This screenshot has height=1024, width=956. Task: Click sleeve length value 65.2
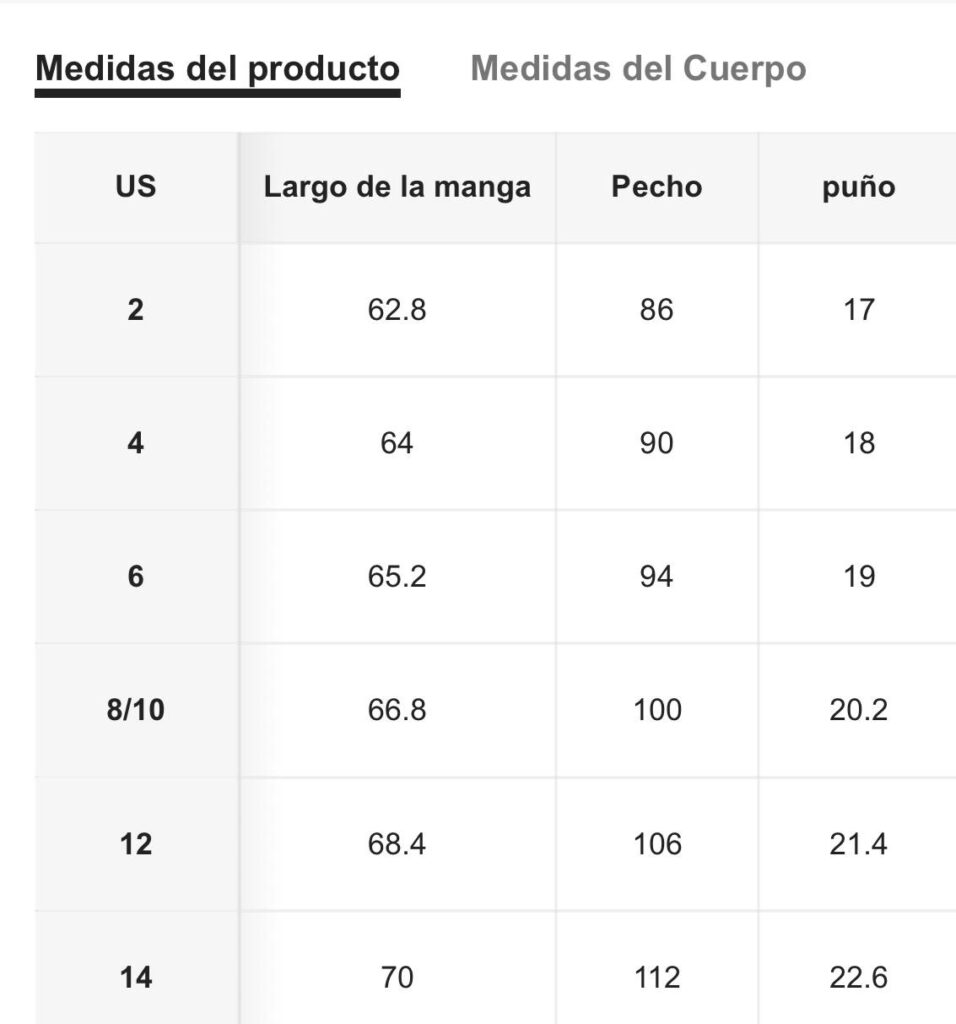tap(396, 577)
